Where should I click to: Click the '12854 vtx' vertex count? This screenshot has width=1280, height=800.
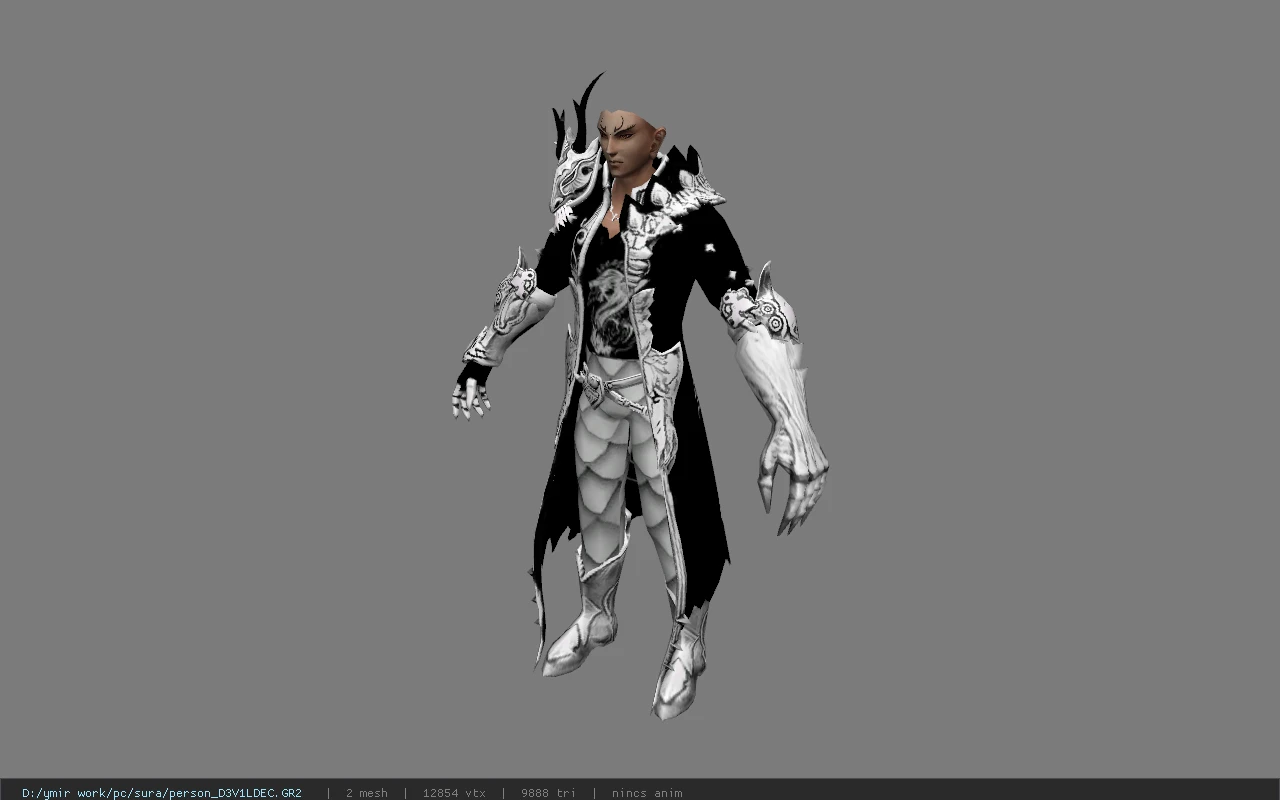point(454,793)
